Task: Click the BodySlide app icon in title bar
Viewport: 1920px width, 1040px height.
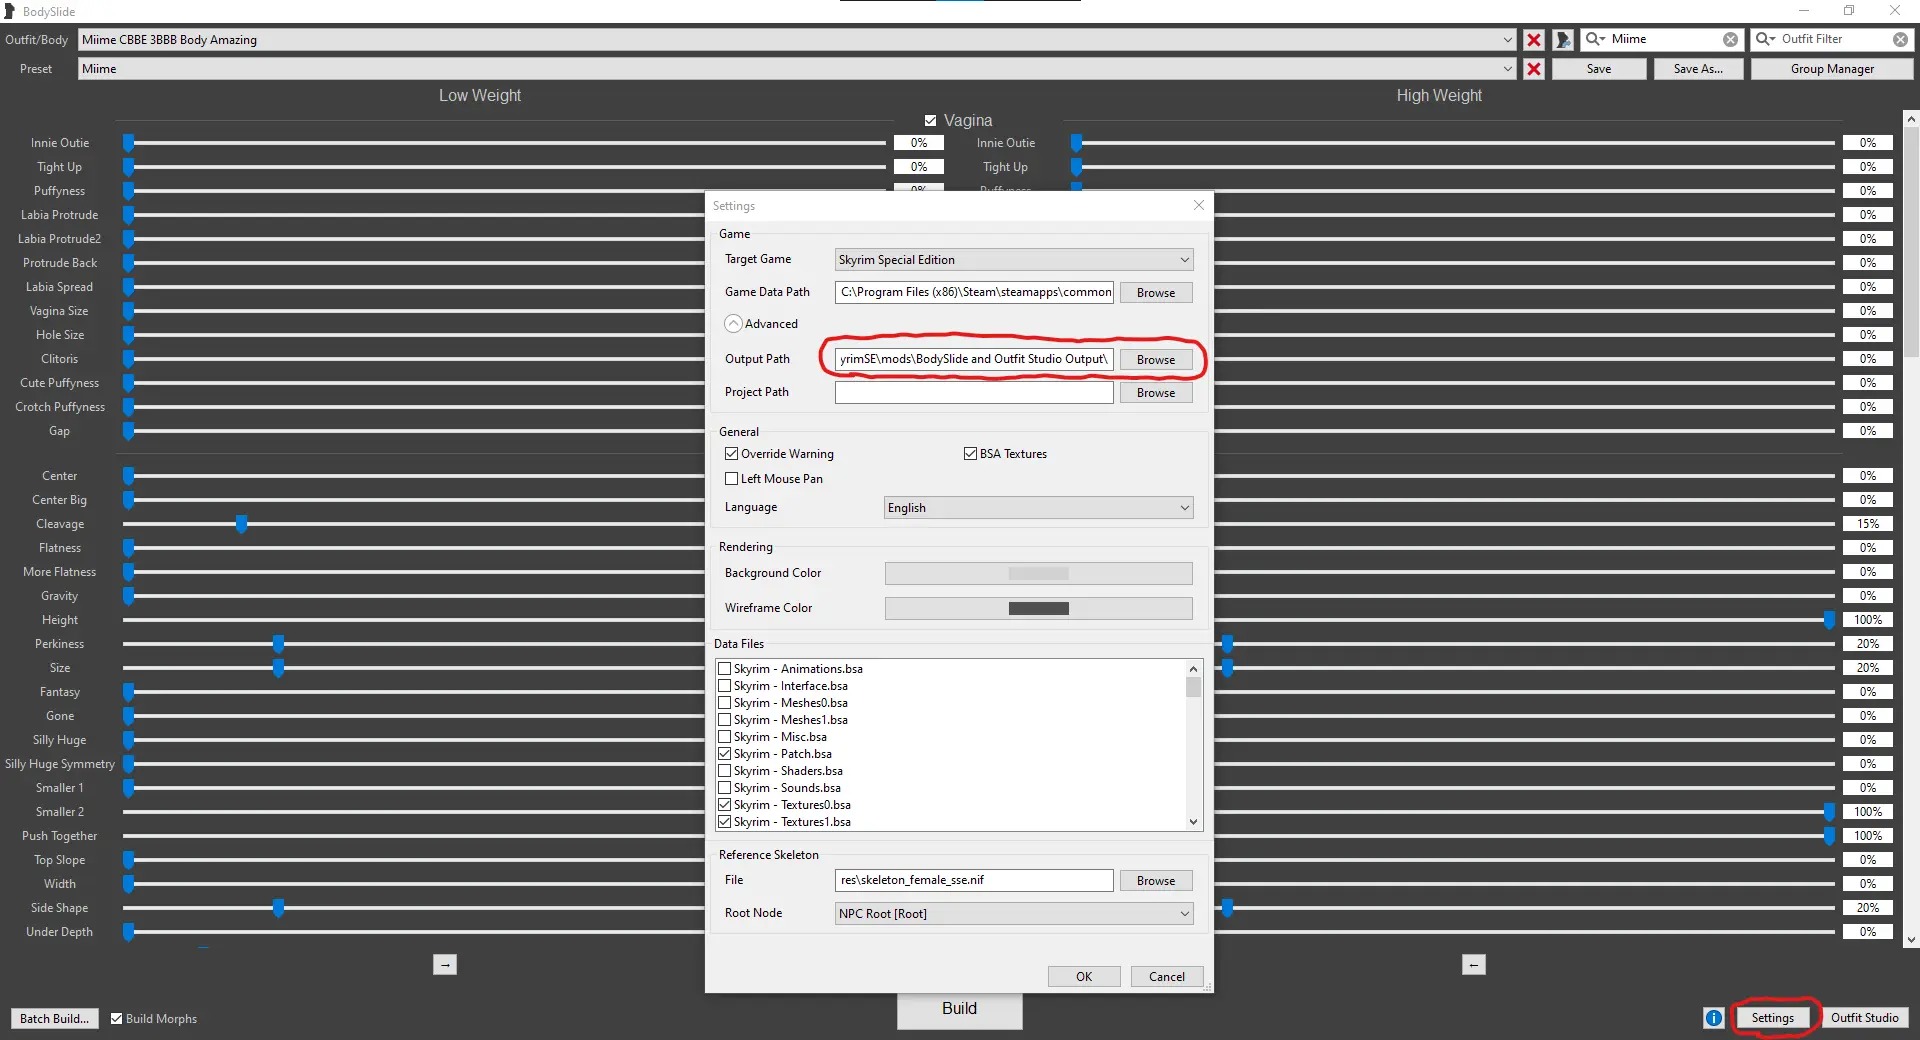Action: click(x=9, y=11)
